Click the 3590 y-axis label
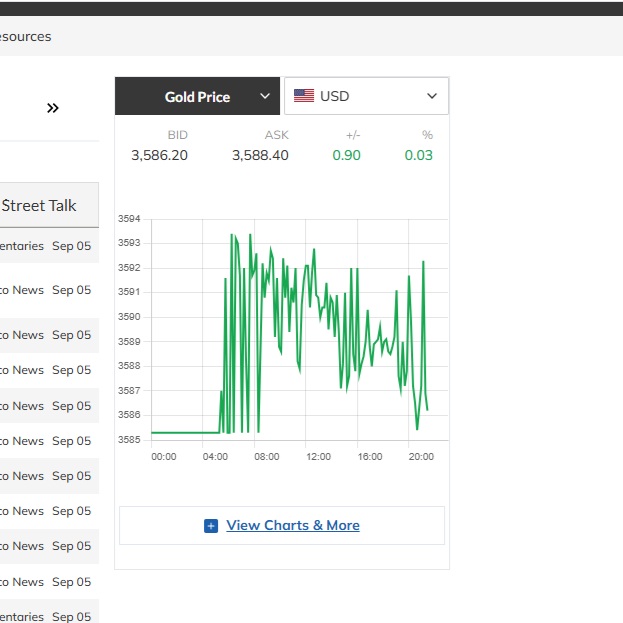The image size is (623, 623). 129,317
